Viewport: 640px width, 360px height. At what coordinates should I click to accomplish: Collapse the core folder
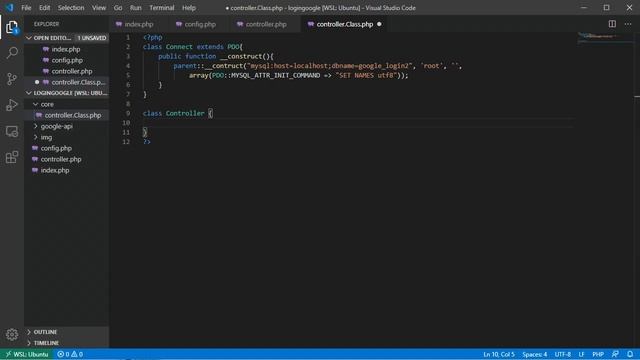coord(67,104)
